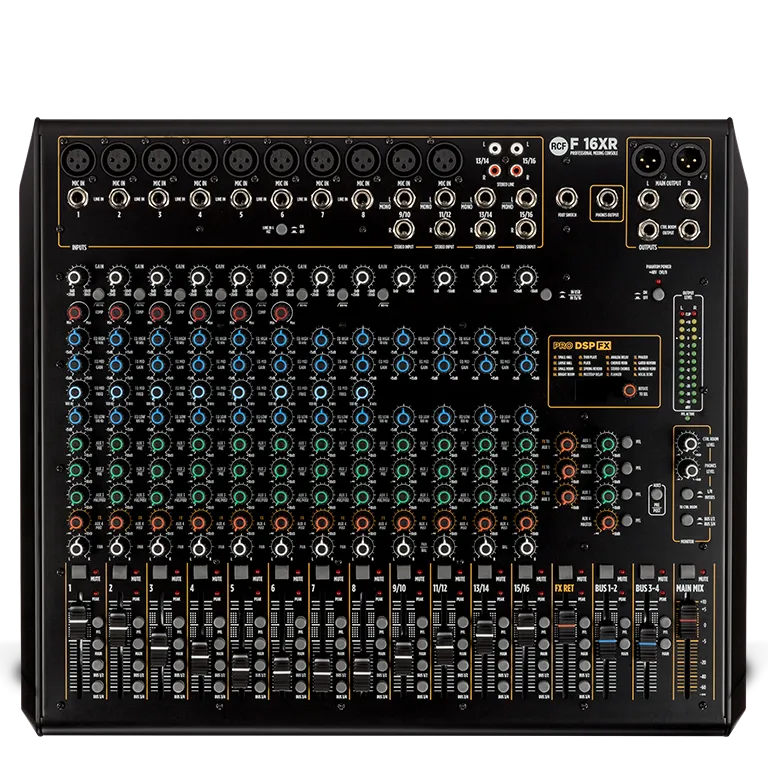This screenshot has height=768, width=768.
Task: Grab the channel 1 fader
Action: click(x=77, y=621)
